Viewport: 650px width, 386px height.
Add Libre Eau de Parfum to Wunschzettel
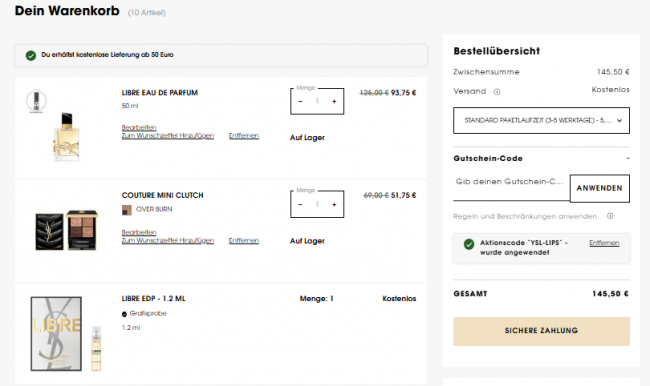click(168, 136)
